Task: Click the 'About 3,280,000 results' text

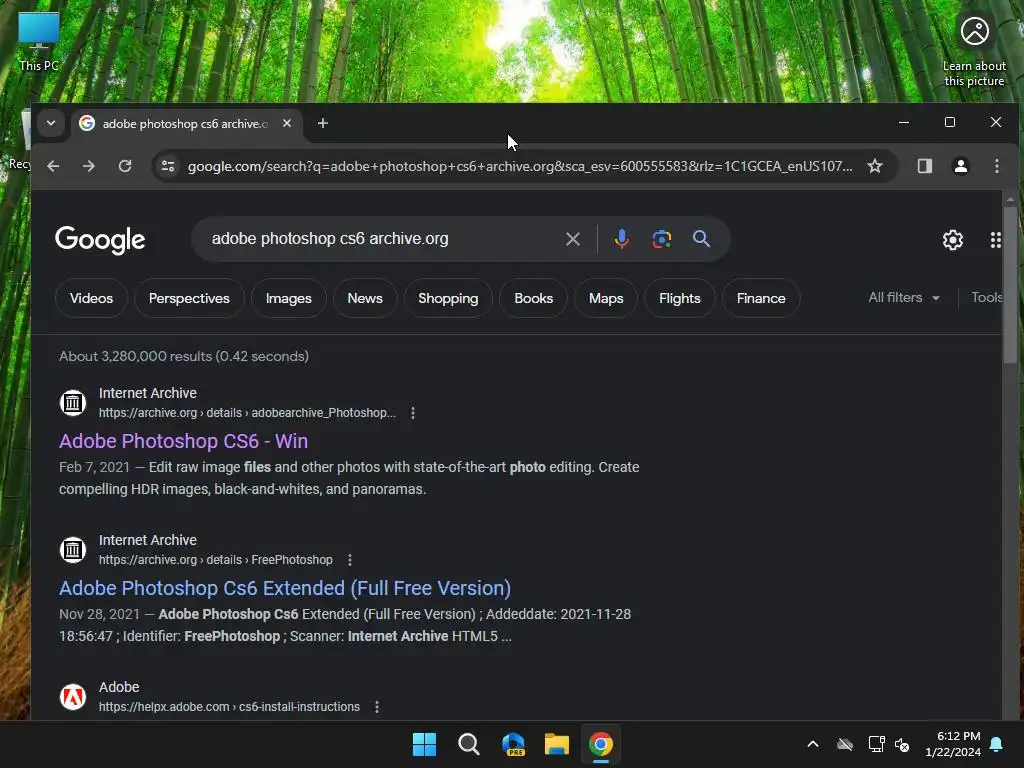Action: [x=184, y=357]
